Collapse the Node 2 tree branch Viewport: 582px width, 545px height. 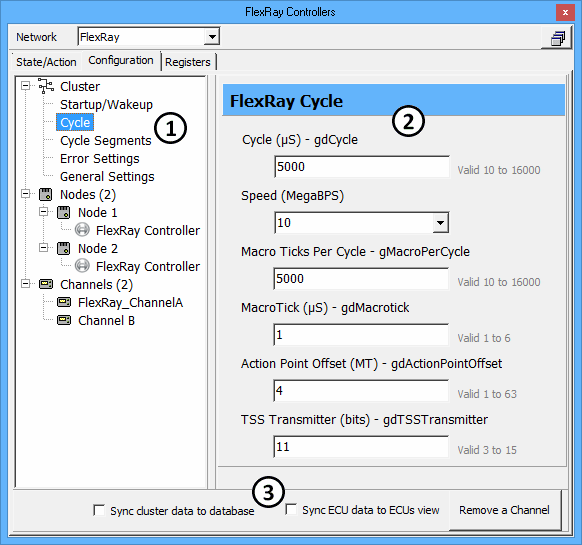tap(44, 248)
